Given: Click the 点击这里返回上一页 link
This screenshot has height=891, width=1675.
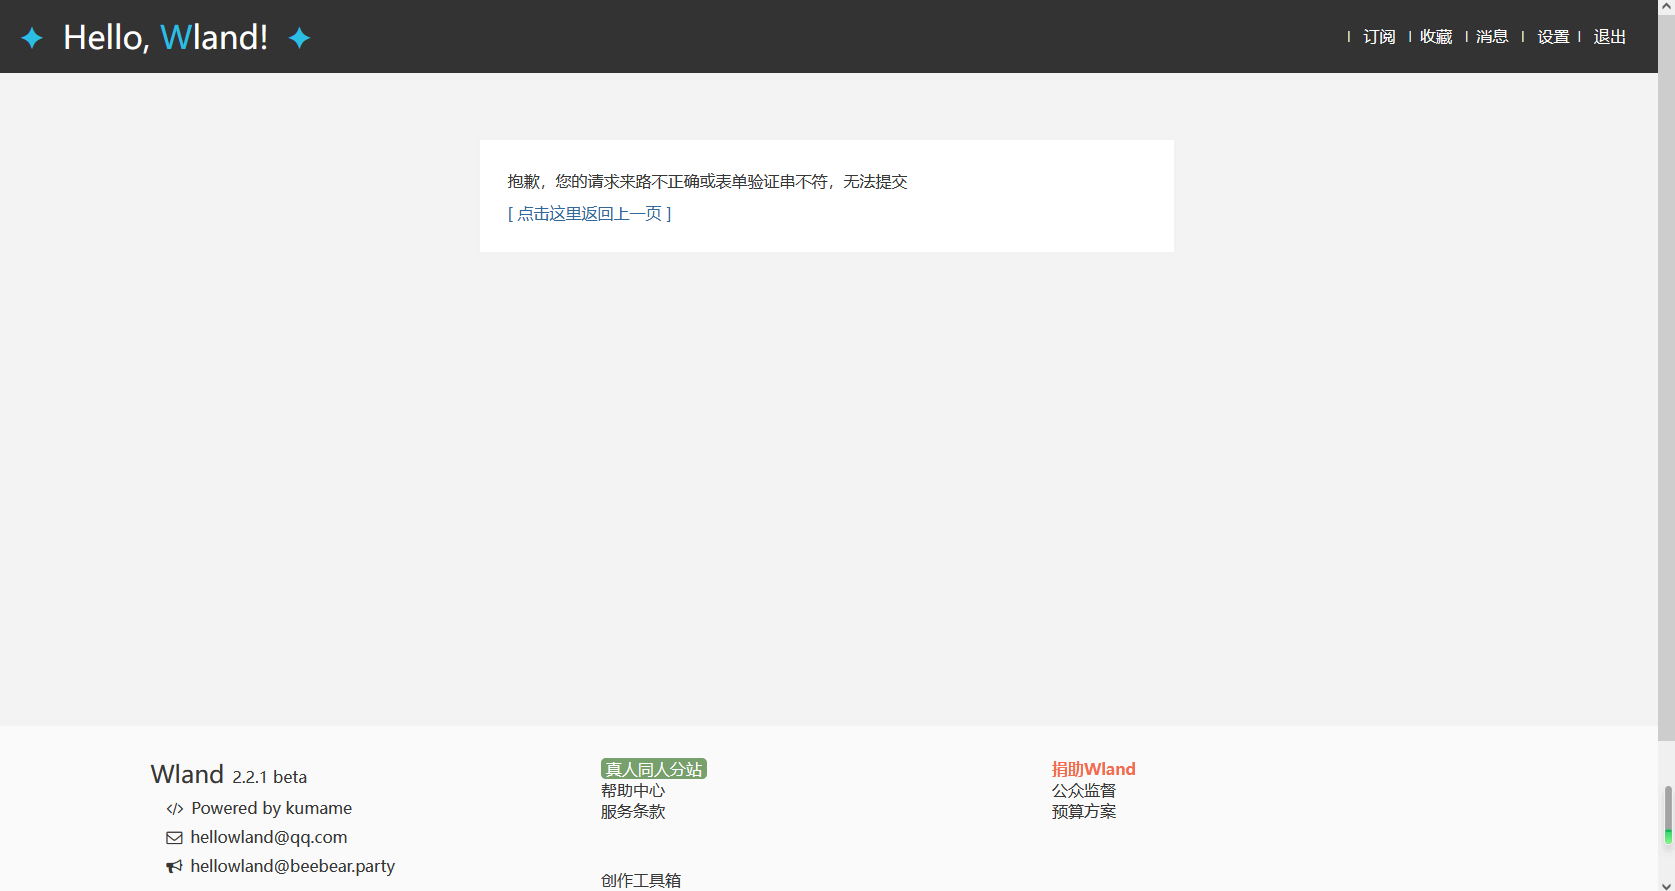Looking at the screenshot, I should click(x=589, y=214).
